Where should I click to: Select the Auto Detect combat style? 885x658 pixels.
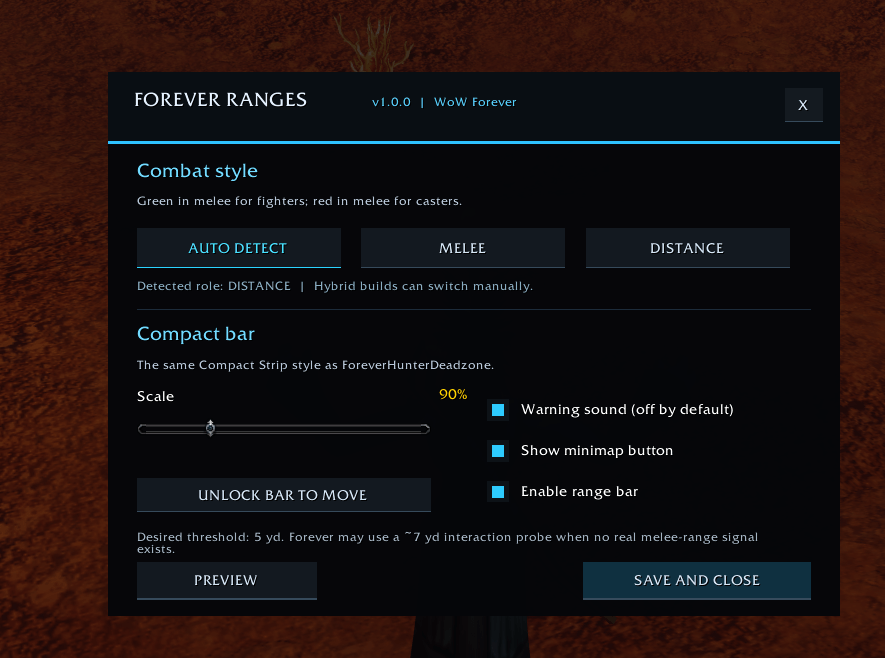pyautogui.click(x=239, y=248)
